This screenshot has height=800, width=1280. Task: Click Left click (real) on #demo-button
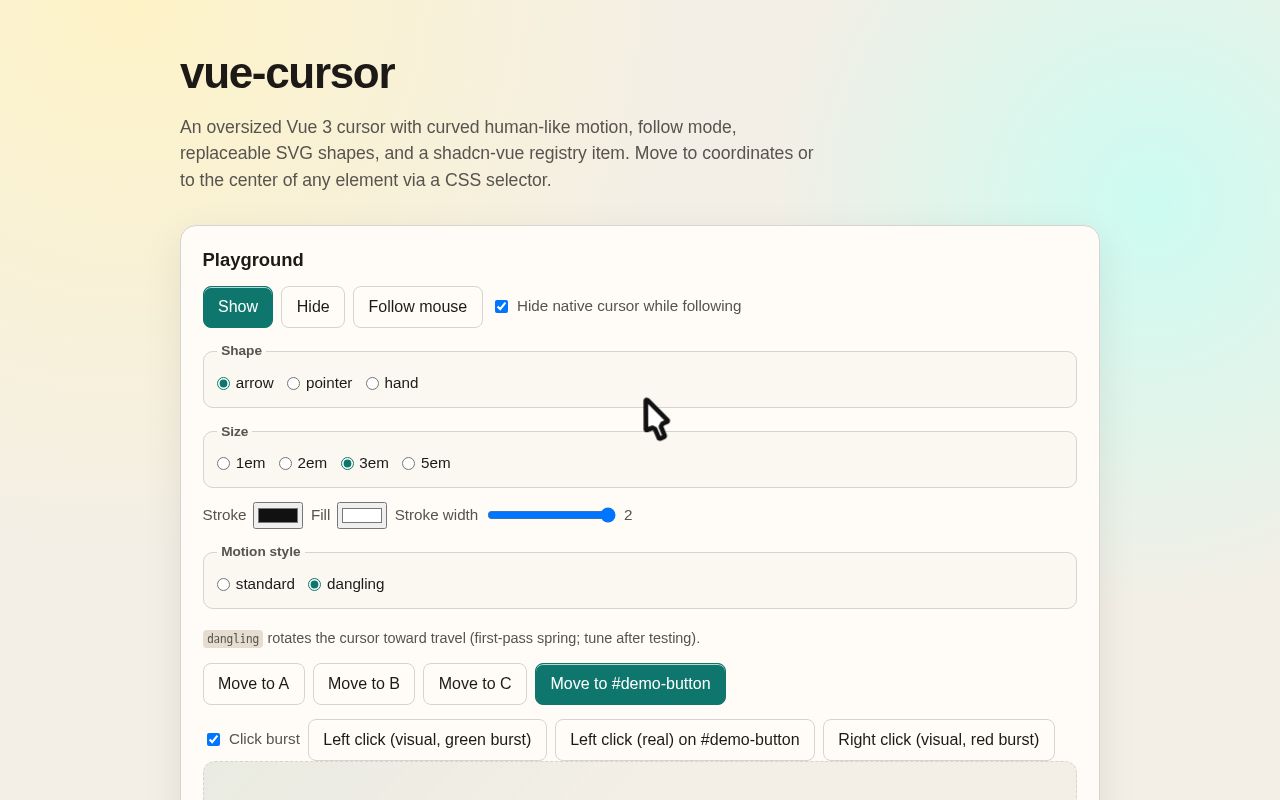685,740
